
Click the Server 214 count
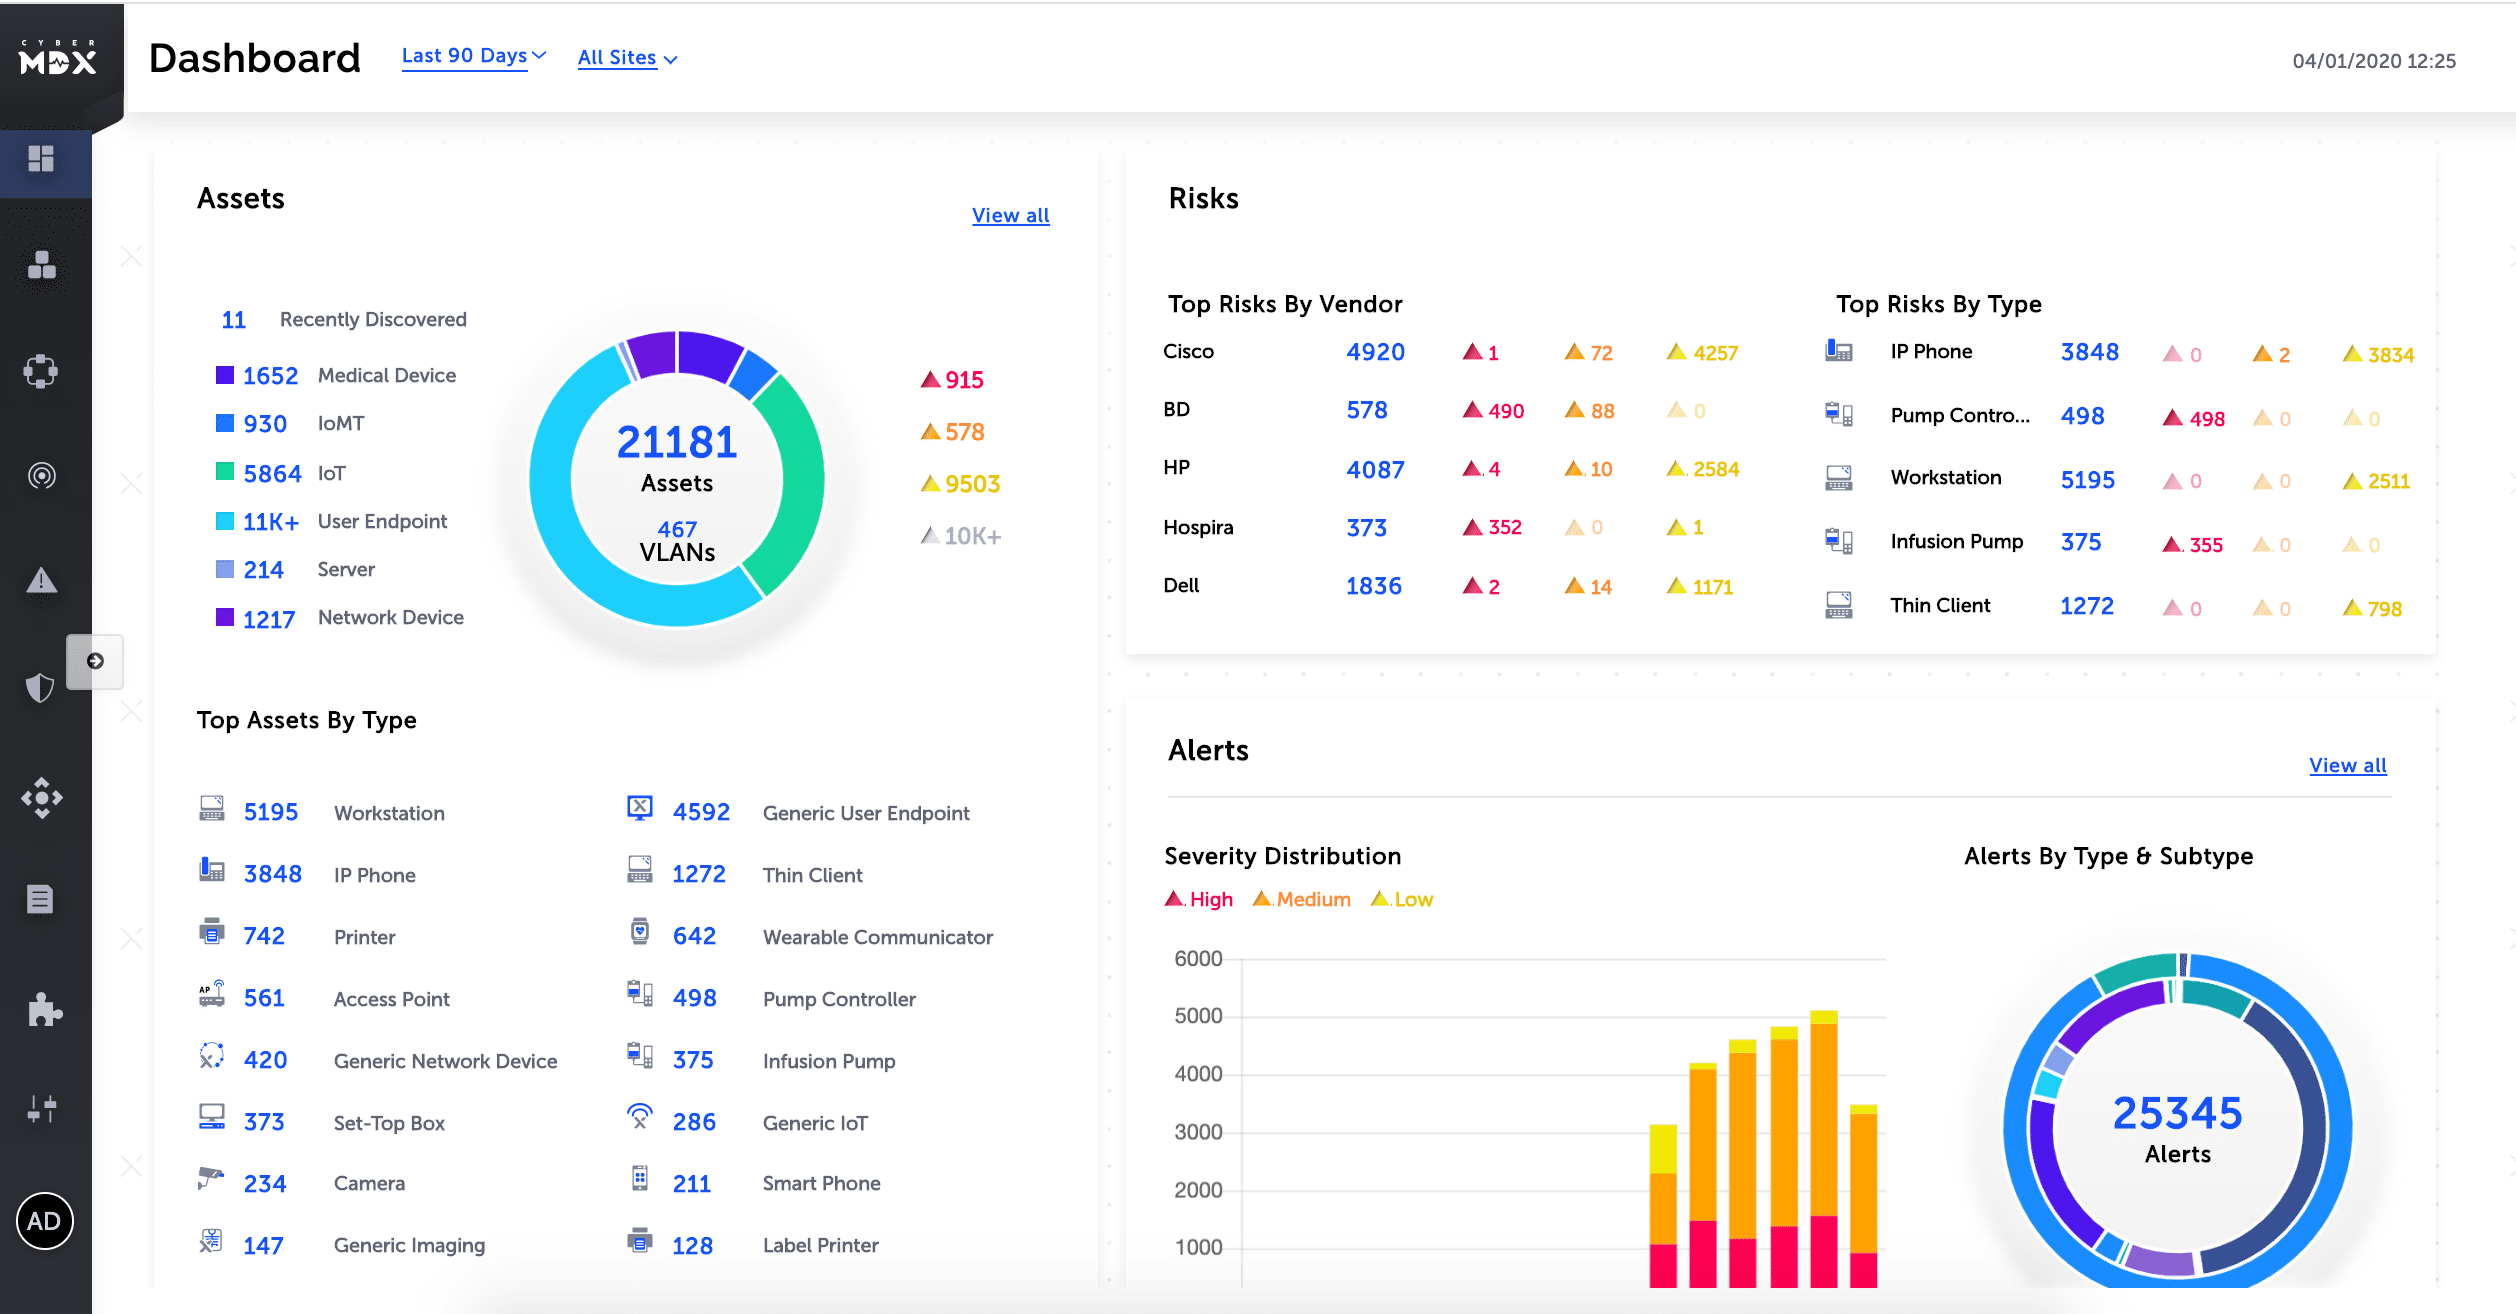point(263,570)
